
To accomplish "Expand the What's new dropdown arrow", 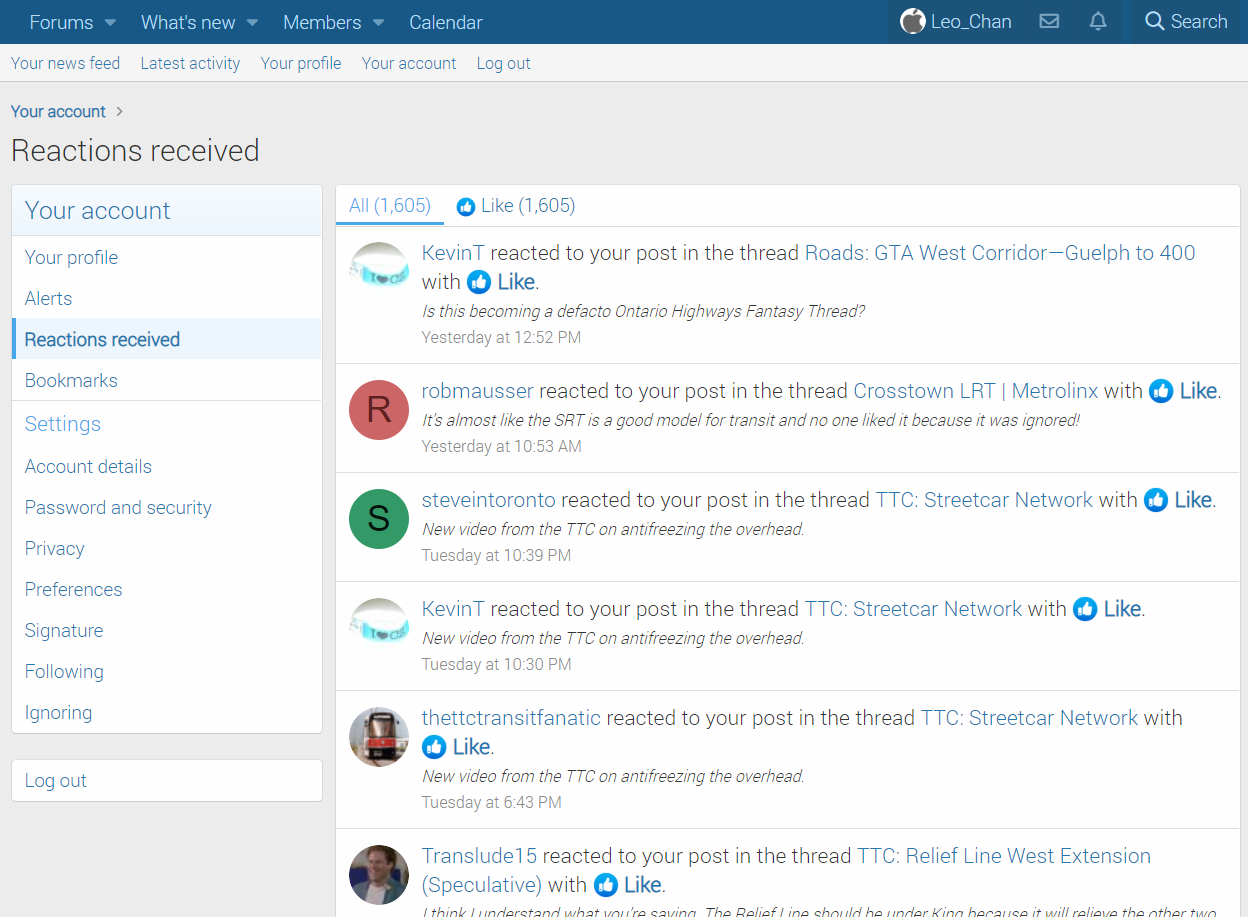I will (x=252, y=22).
